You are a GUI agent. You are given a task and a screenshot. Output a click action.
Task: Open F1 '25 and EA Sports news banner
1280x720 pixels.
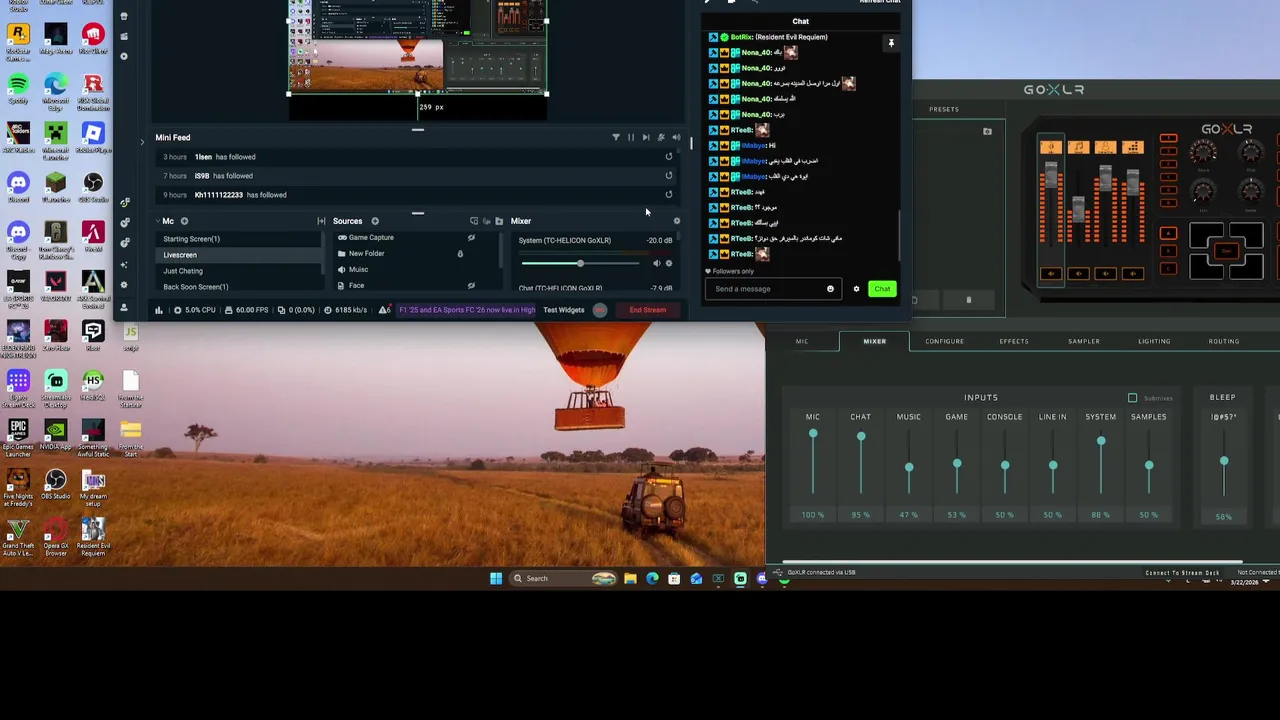(467, 310)
